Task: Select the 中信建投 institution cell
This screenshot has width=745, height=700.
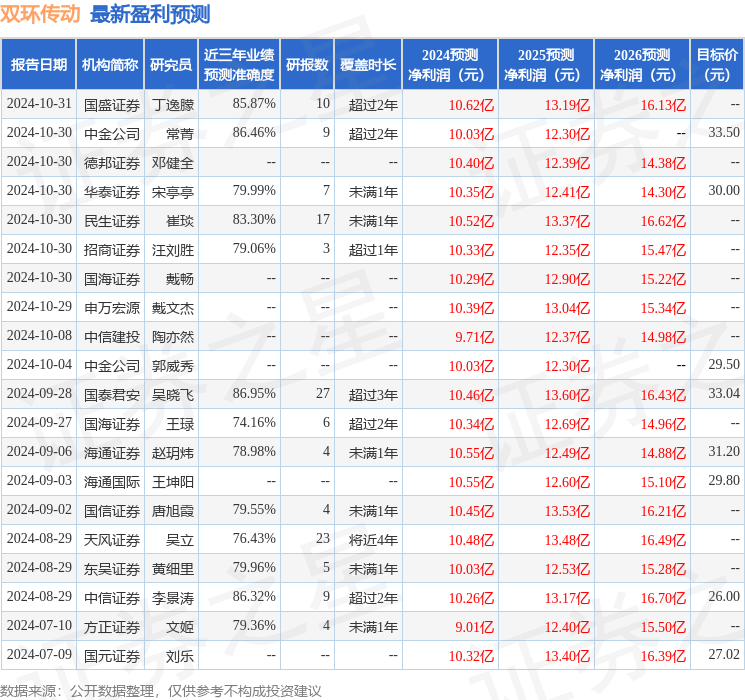Action: [x=112, y=336]
